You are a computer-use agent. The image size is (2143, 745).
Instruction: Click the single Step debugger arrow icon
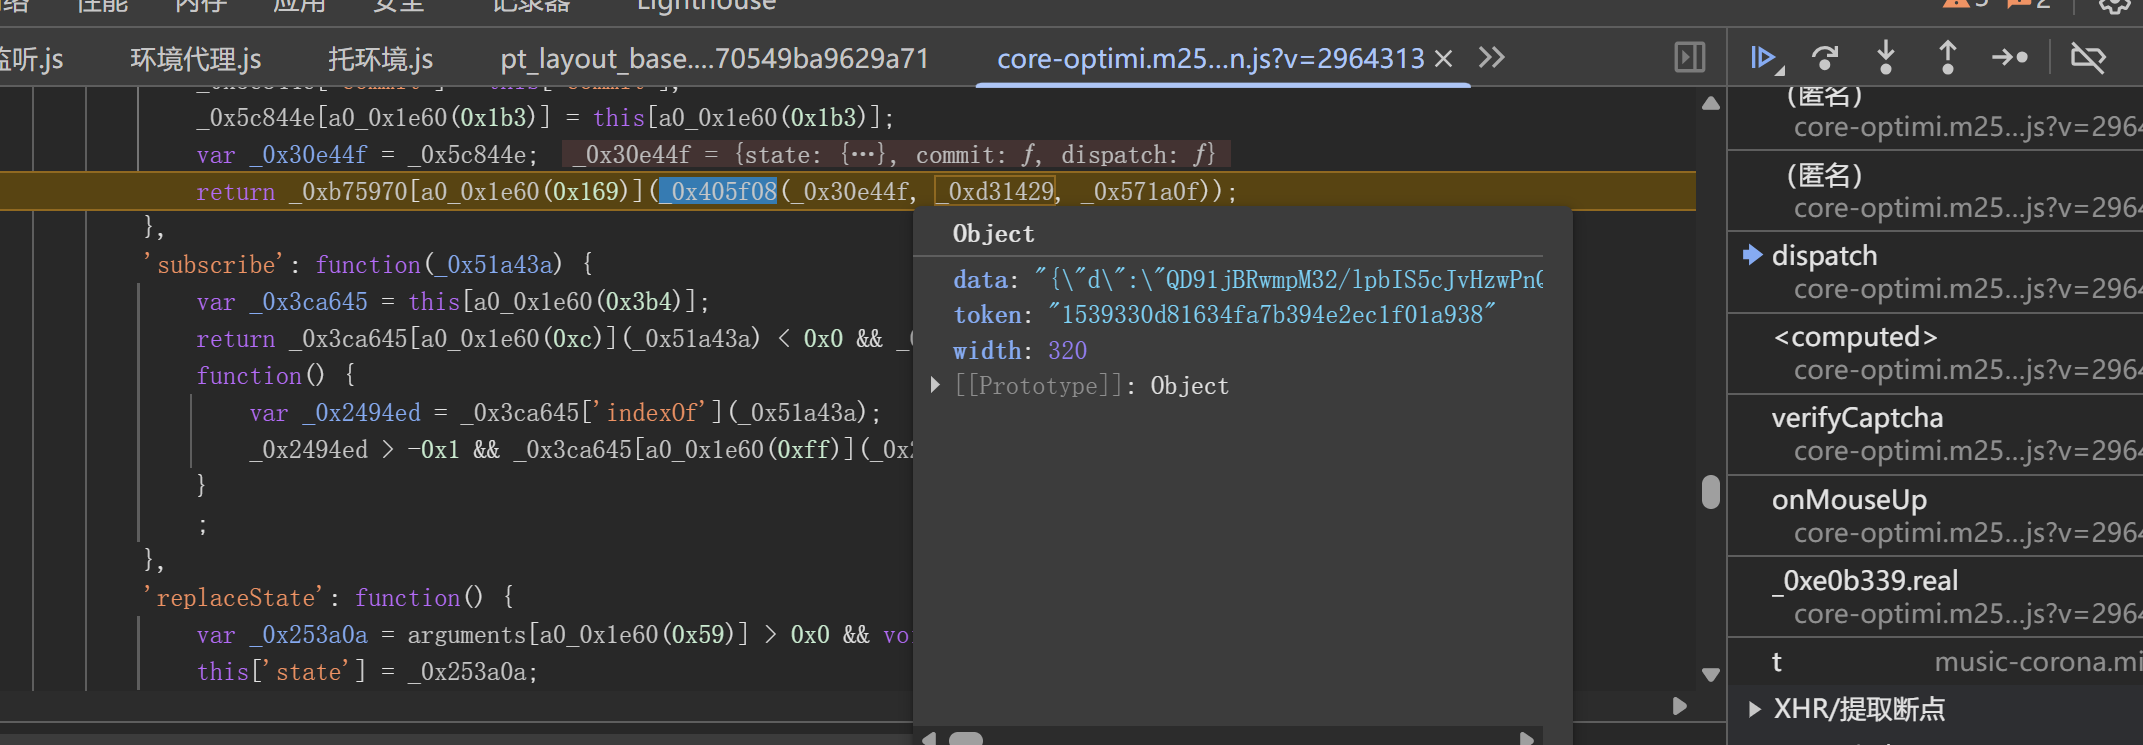click(2009, 58)
